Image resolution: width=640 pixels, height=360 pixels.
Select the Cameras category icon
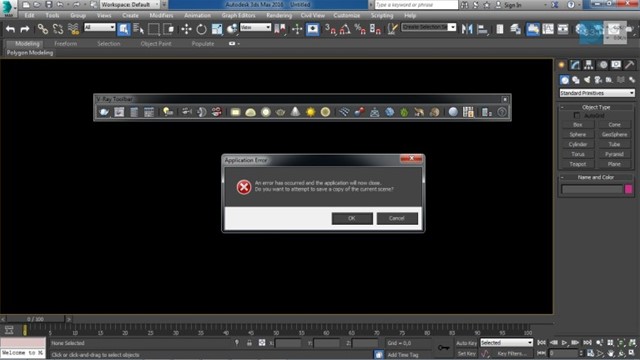pos(598,80)
